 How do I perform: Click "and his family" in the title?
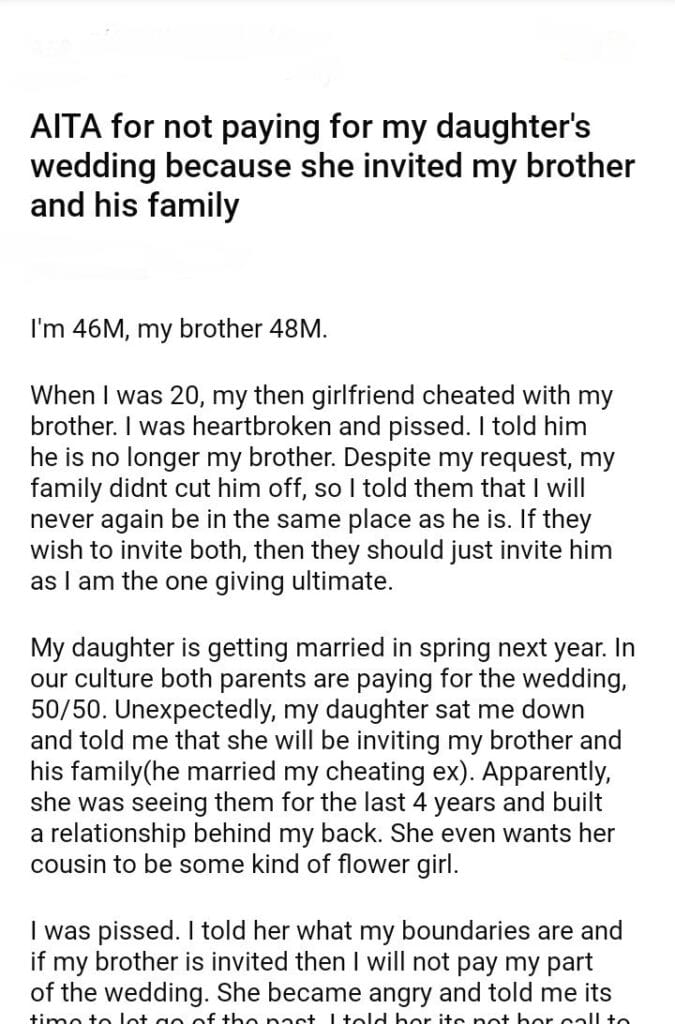135,207
